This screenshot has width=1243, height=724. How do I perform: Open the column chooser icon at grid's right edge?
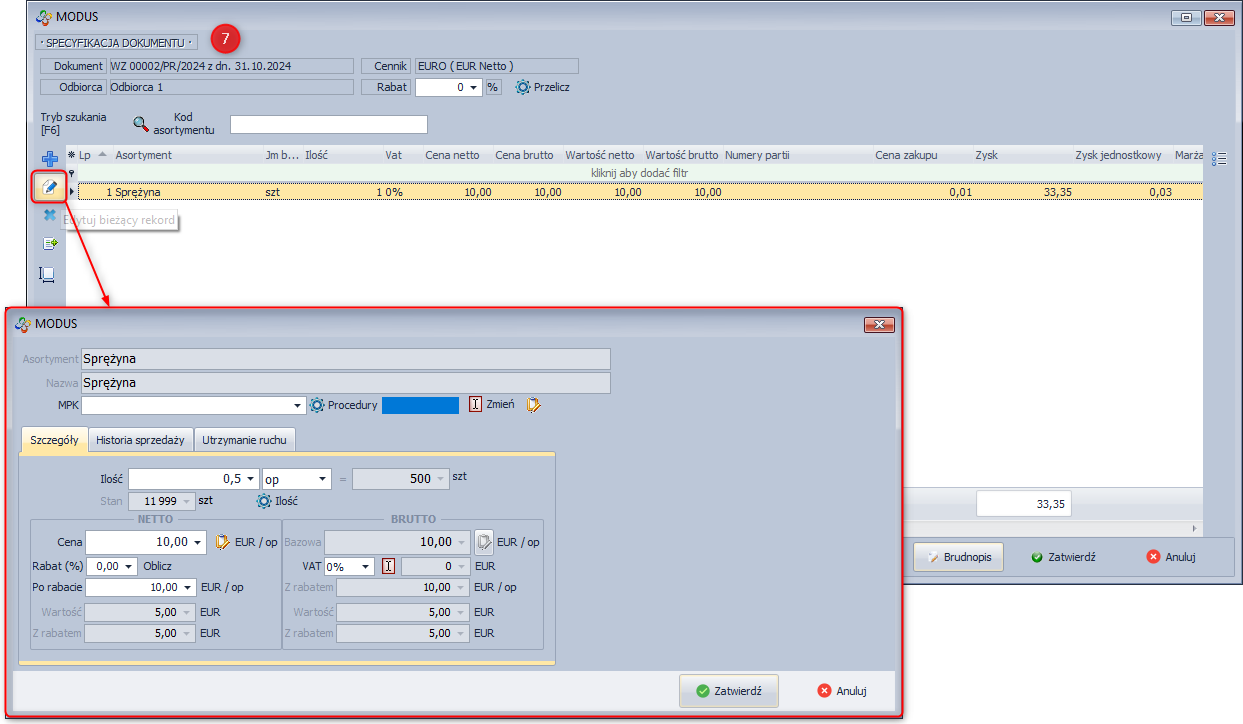[x=1218, y=159]
